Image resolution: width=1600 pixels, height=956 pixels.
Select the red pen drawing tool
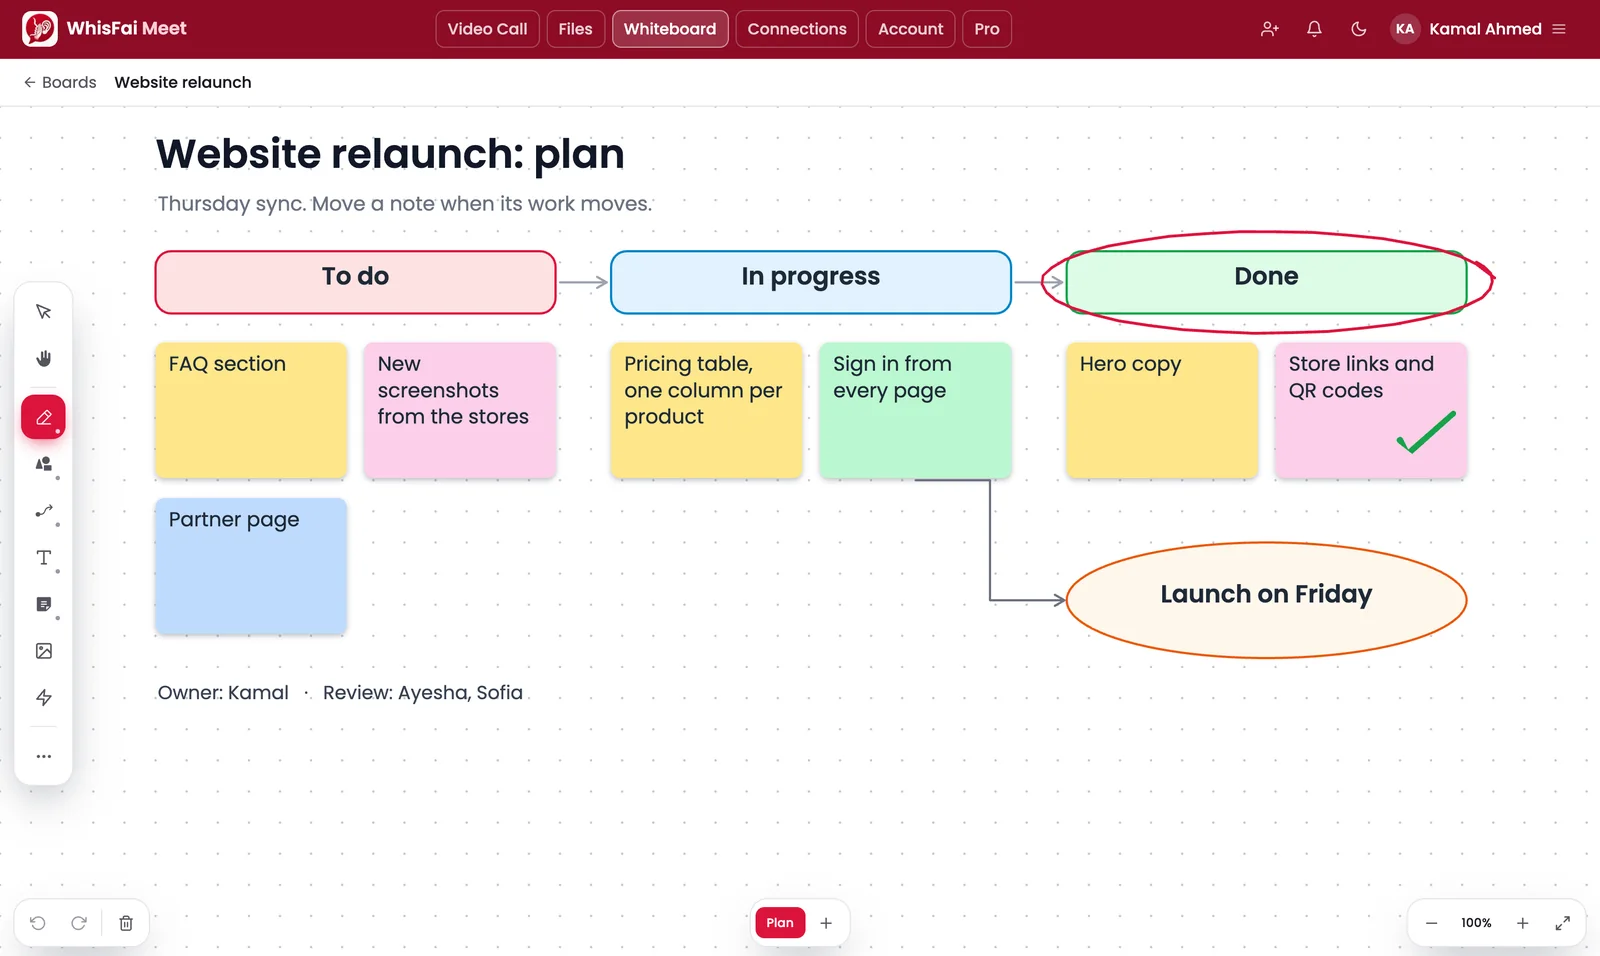[x=43, y=417]
